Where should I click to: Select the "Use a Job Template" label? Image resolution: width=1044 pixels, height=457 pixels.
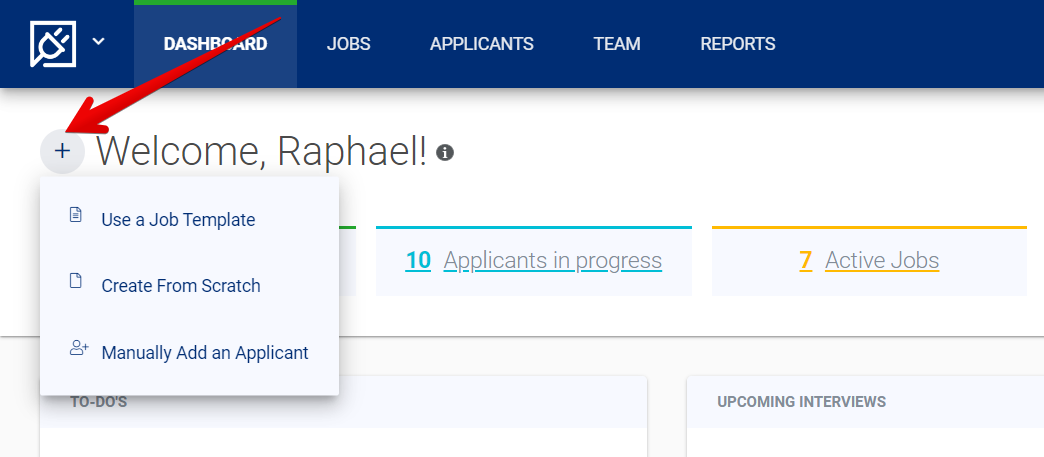pyautogui.click(x=178, y=220)
